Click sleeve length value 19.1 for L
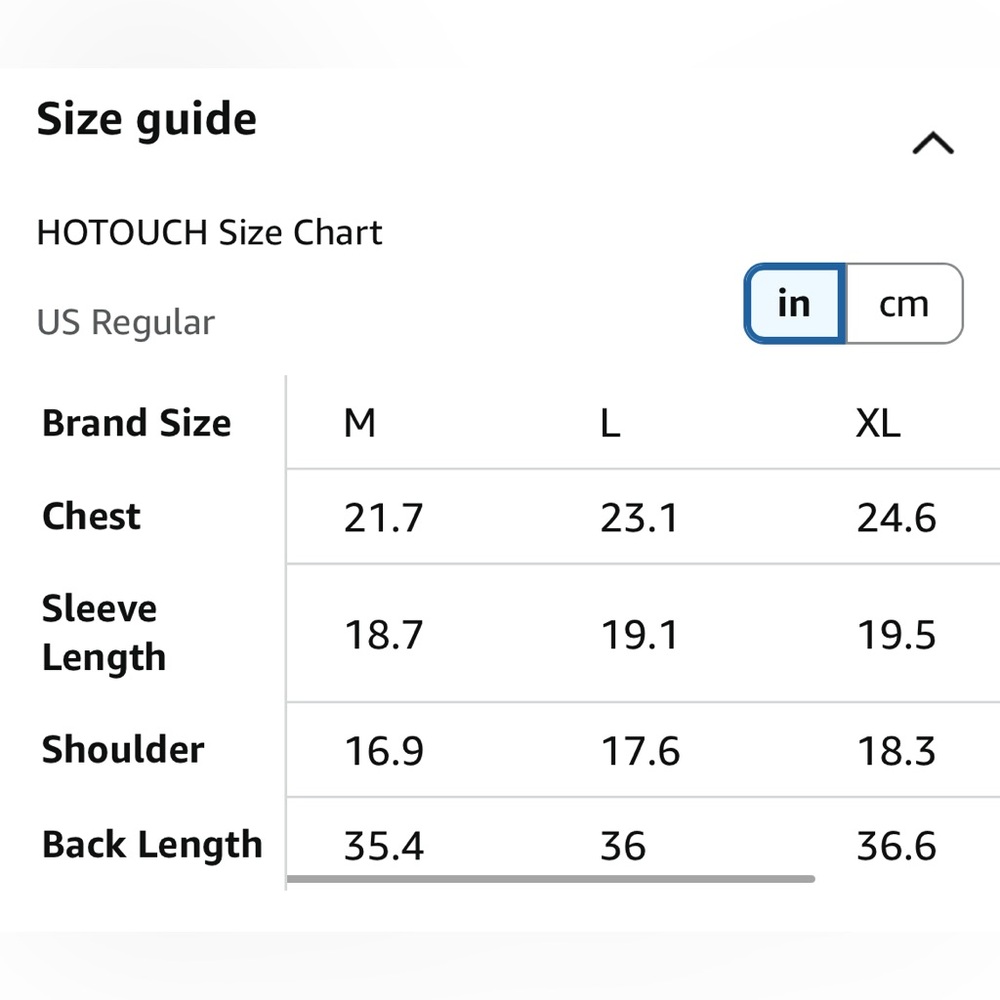 [x=639, y=635]
